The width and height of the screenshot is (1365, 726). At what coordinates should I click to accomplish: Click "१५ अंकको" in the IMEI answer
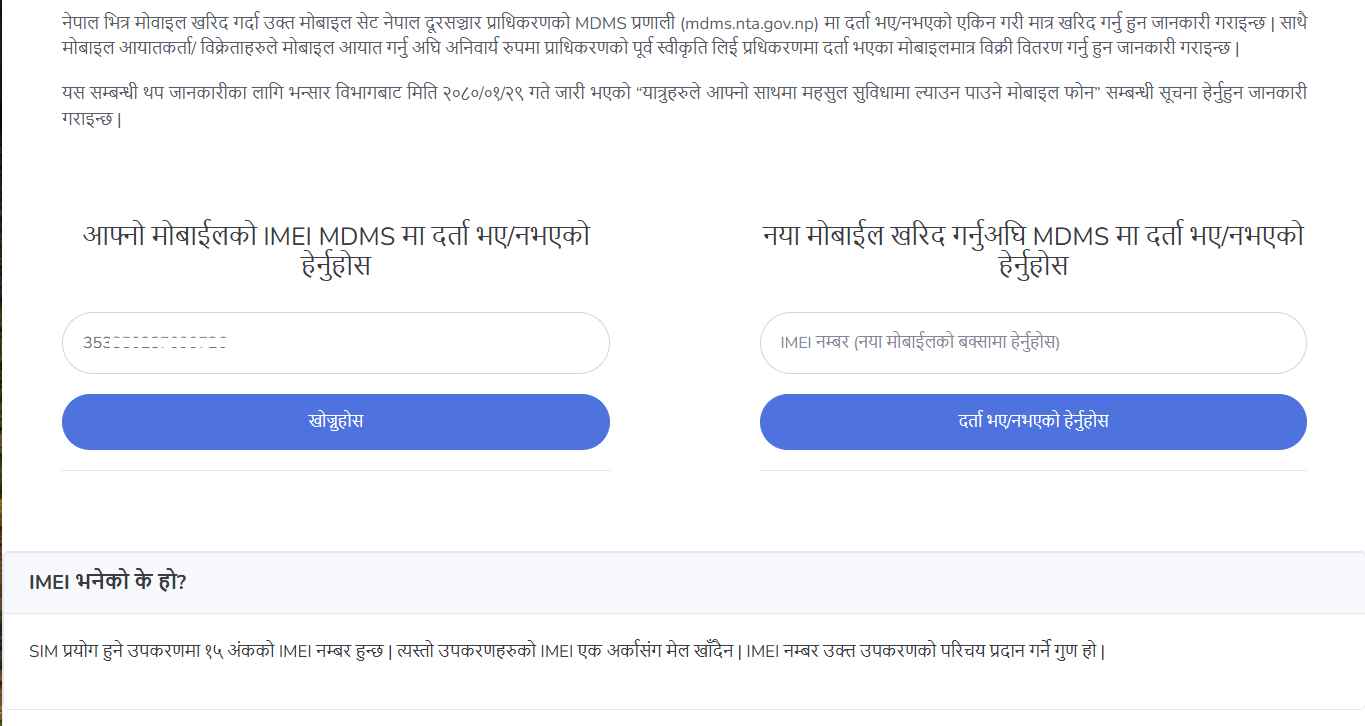(239, 651)
